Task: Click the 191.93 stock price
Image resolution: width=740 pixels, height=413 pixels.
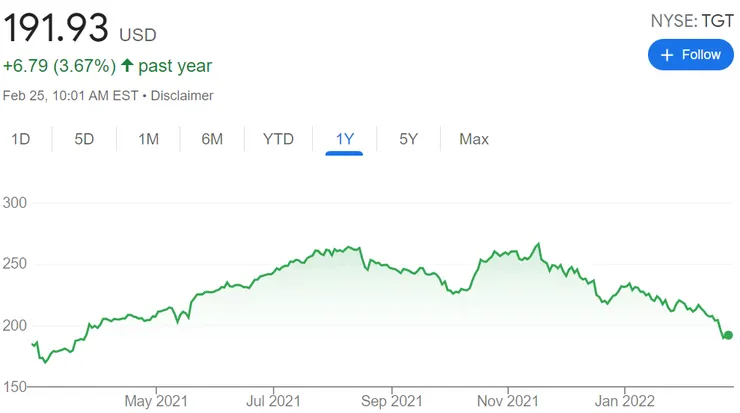Action: pyautogui.click(x=56, y=28)
